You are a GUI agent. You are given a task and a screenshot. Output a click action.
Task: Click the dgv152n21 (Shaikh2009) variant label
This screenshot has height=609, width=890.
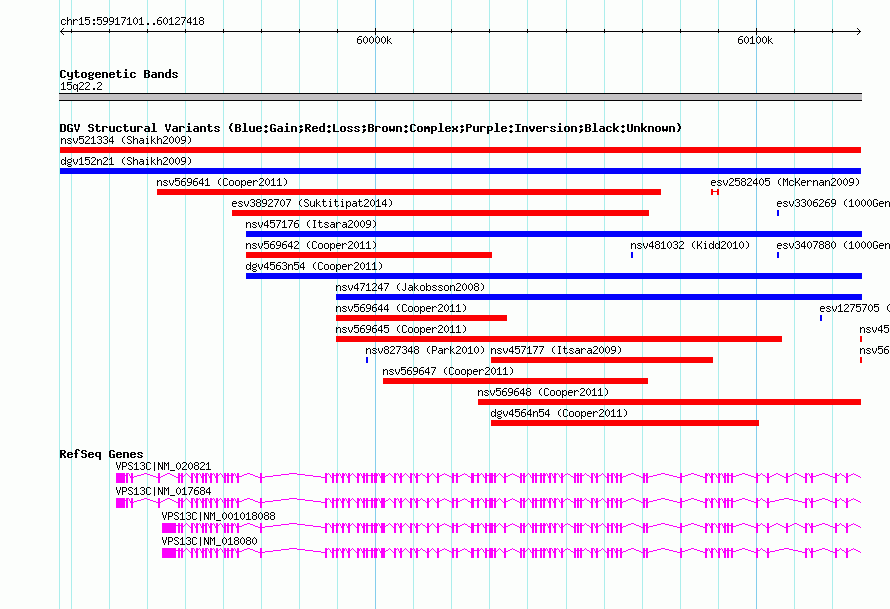(x=126, y=161)
